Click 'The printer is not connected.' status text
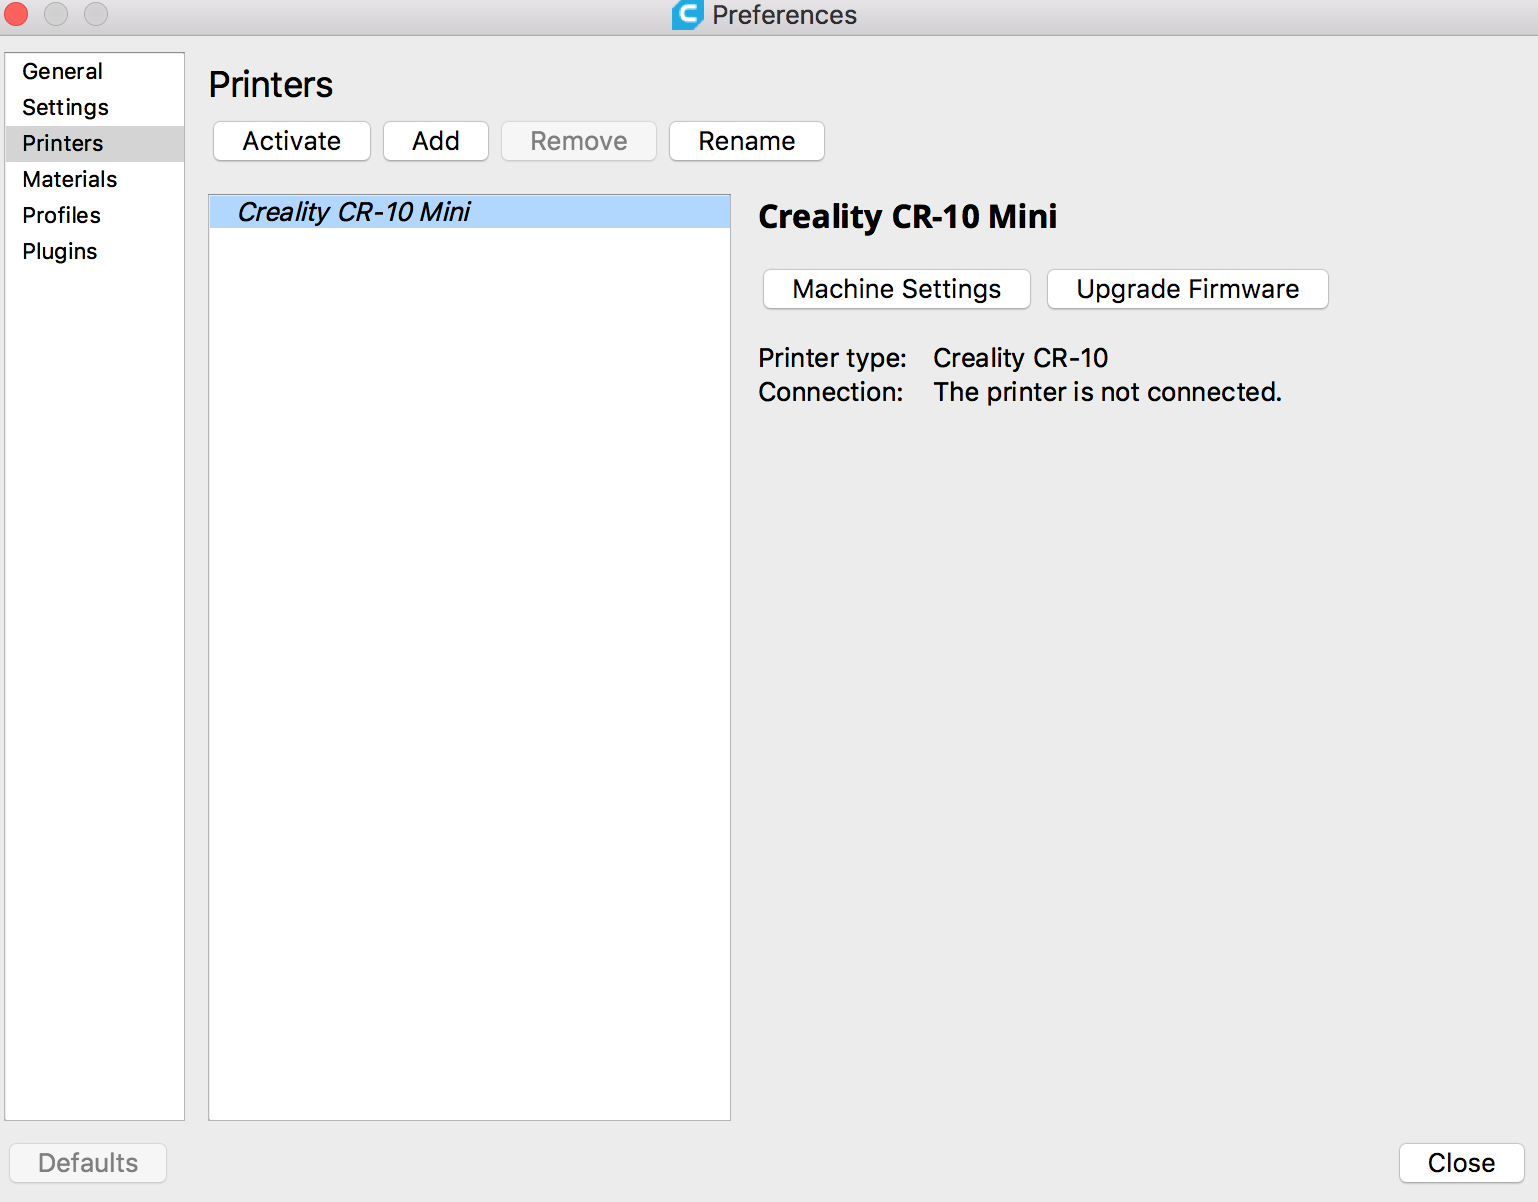Viewport: 1538px width, 1202px height. point(1108,392)
